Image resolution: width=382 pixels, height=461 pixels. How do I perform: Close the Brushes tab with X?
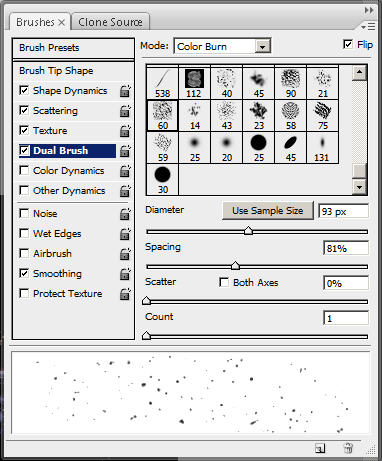tap(62, 23)
